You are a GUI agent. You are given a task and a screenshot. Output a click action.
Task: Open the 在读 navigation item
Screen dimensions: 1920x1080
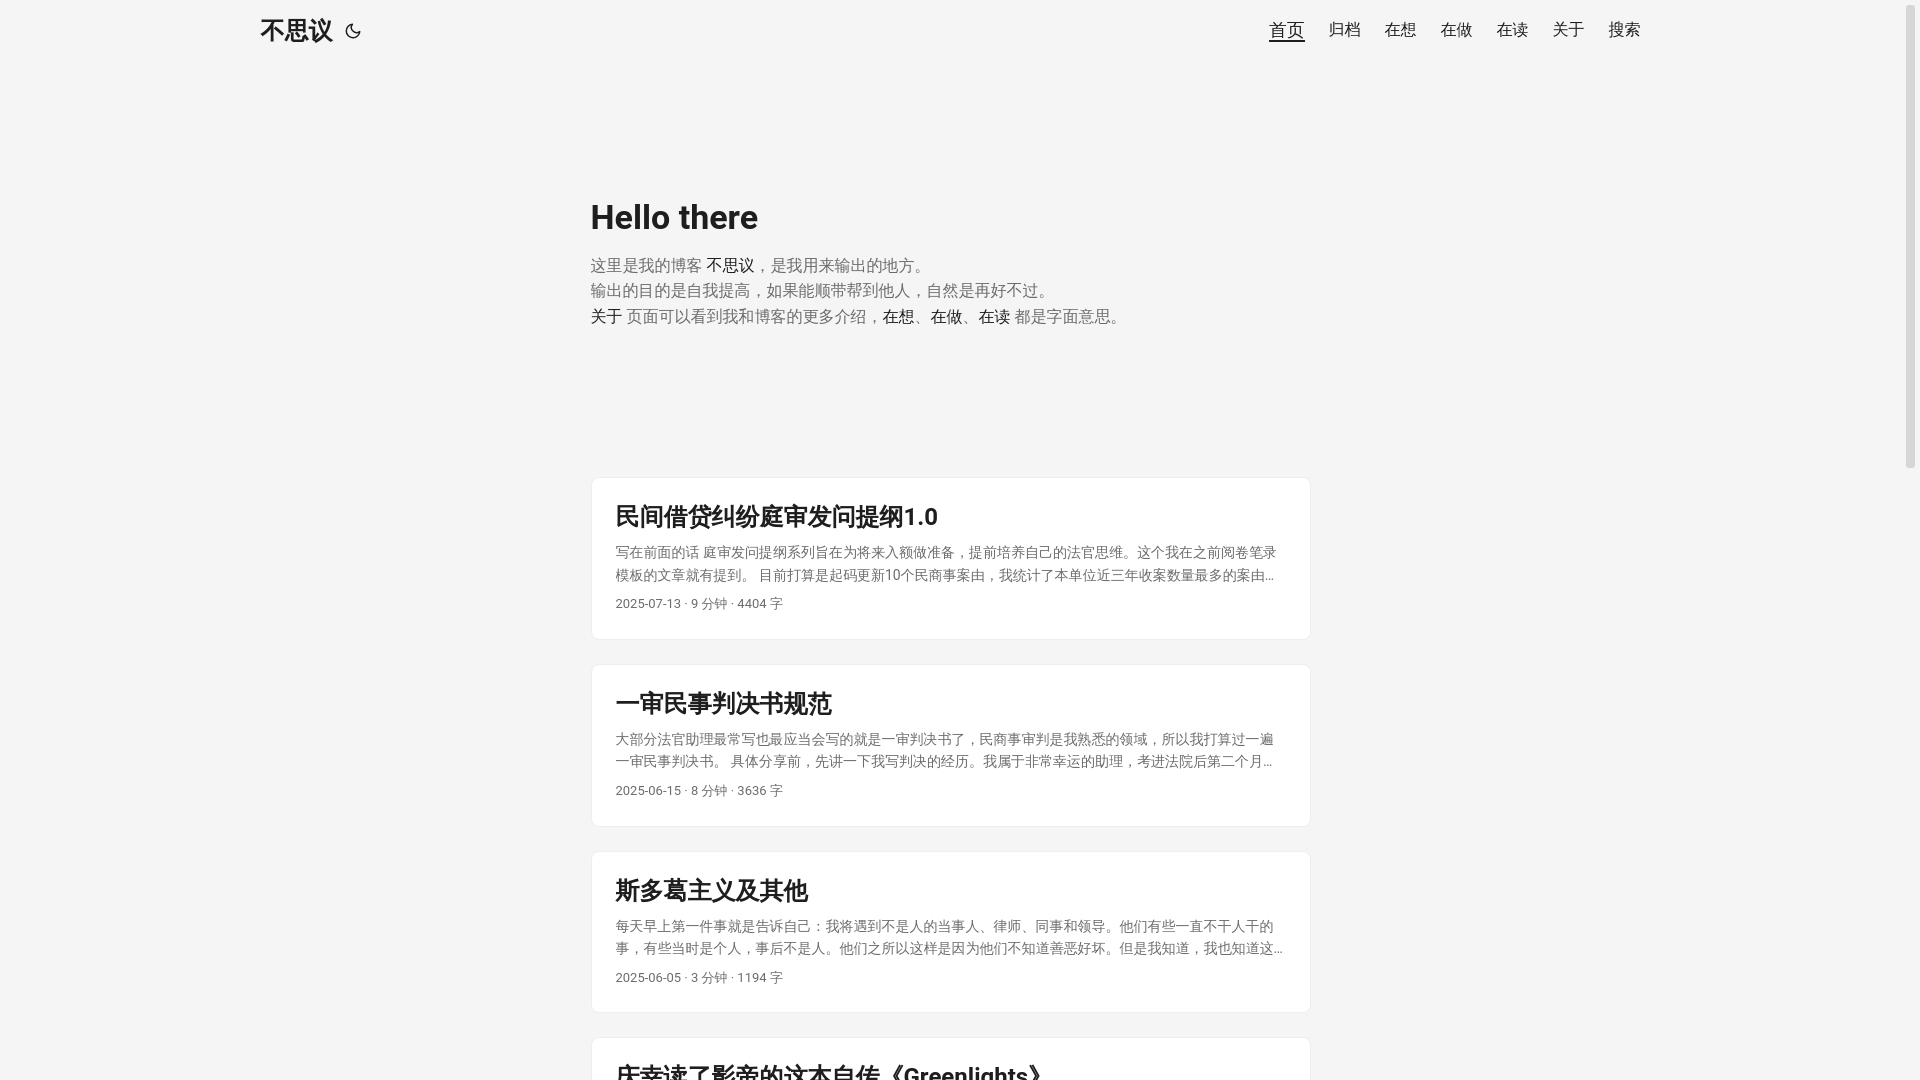coord(1512,30)
